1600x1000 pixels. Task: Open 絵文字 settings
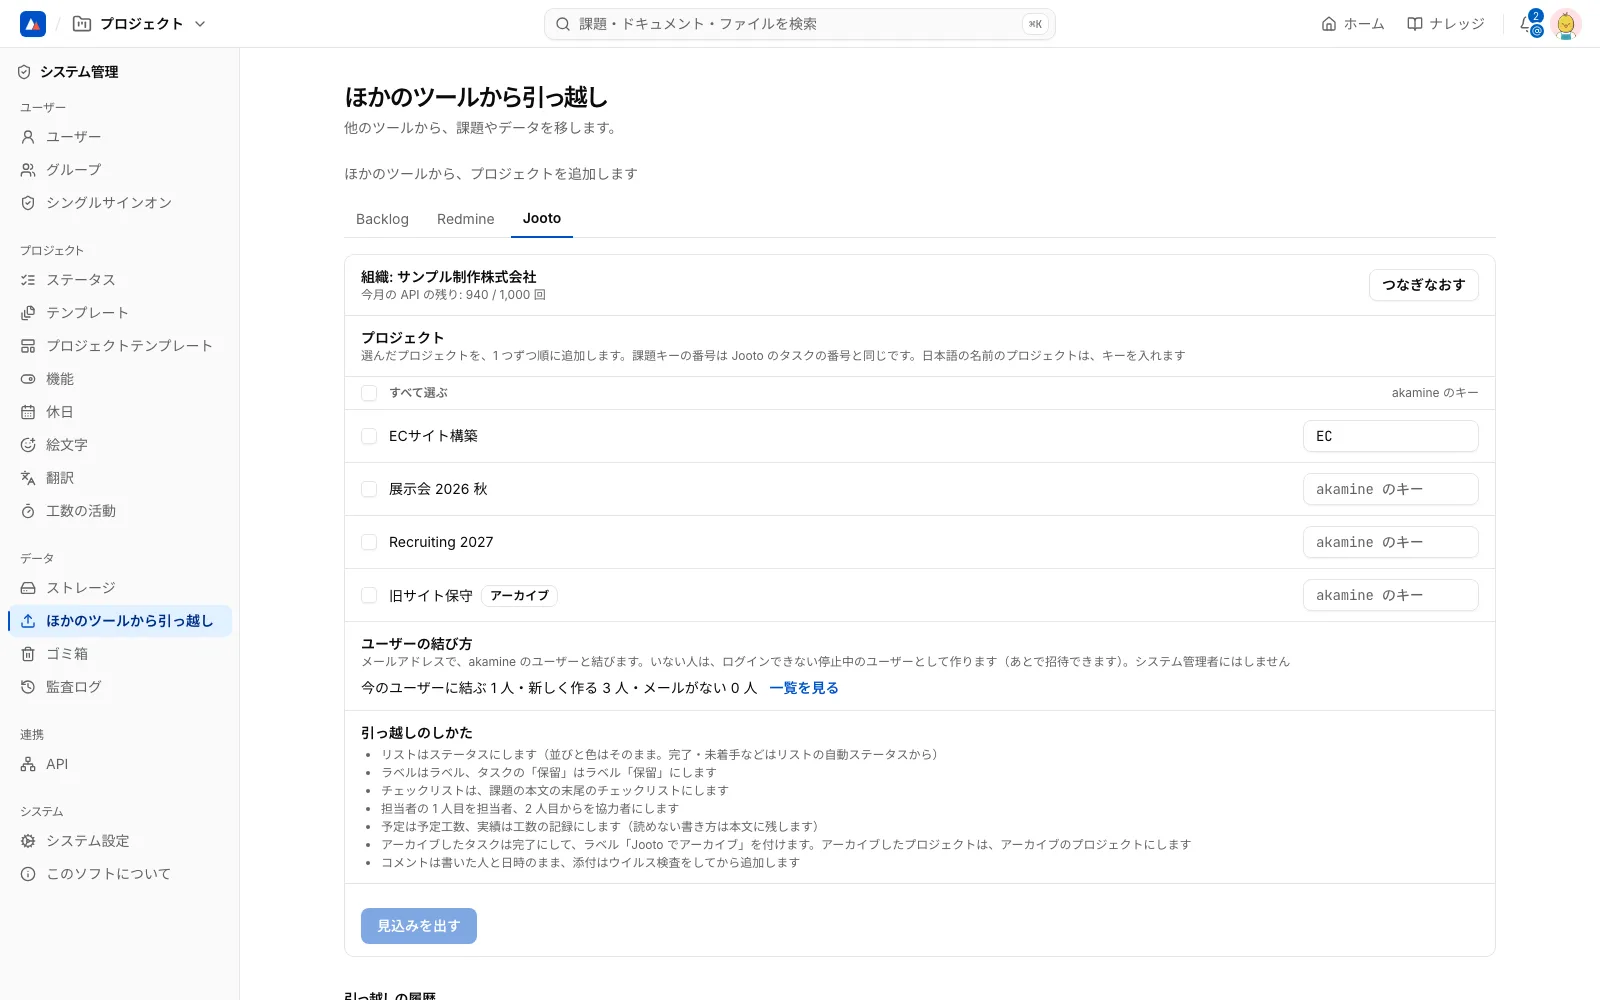point(120,445)
